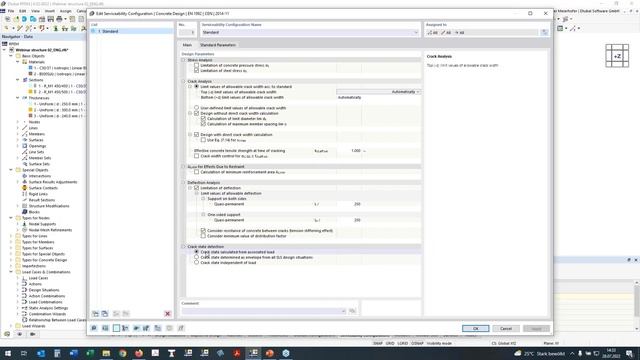Open Serviceability Configuration Name dropdown
Image resolution: width=640 pixels, height=360 pixels.
coord(416,32)
